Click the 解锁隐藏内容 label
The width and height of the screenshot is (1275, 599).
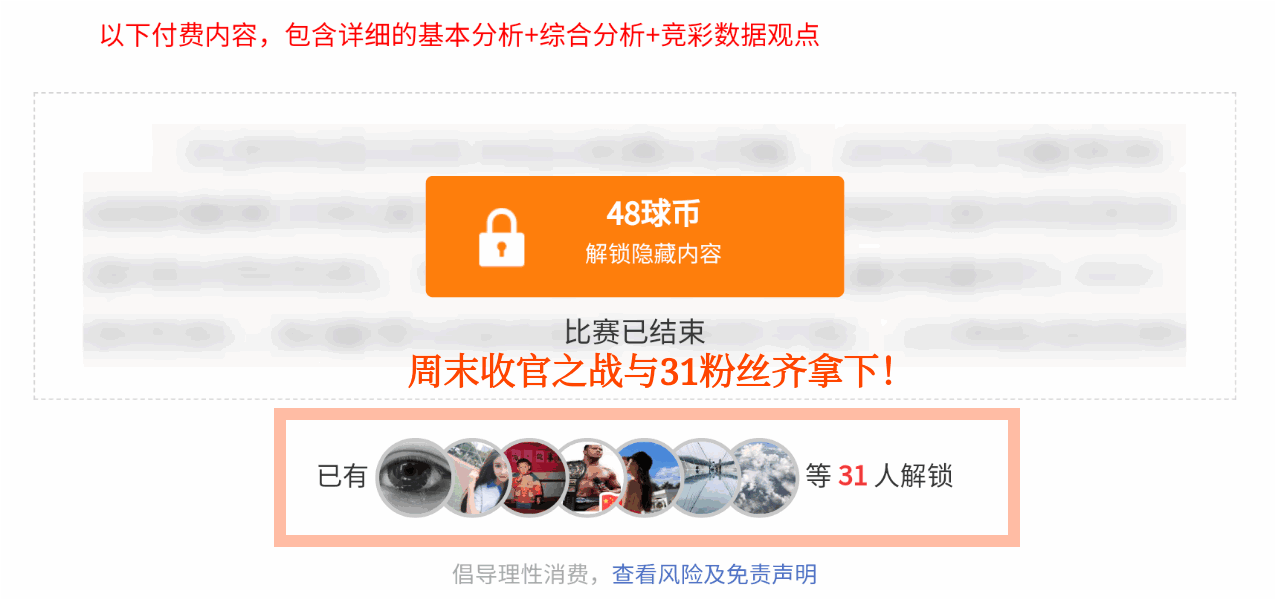(x=653, y=254)
